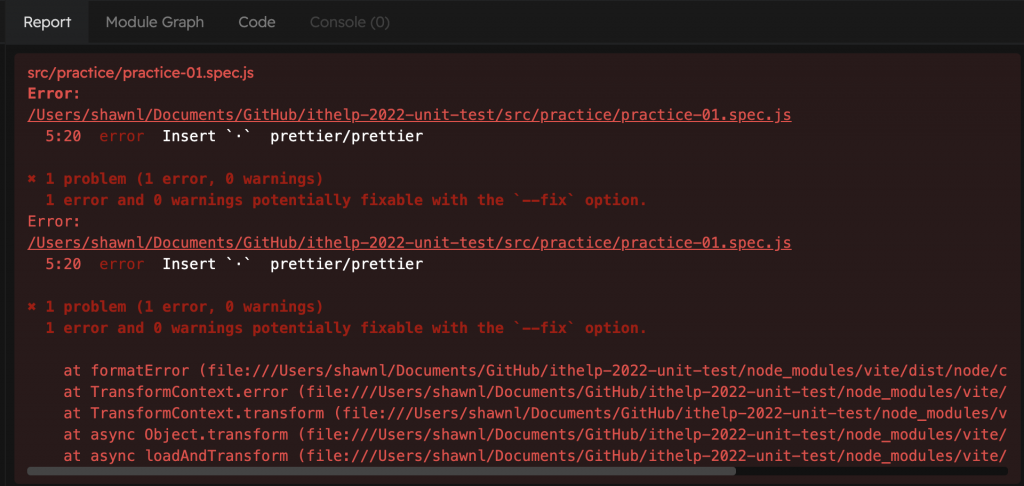The height and width of the screenshot is (486, 1024).
Task: Click the "at formatError" stack trace line
Action: point(530,371)
